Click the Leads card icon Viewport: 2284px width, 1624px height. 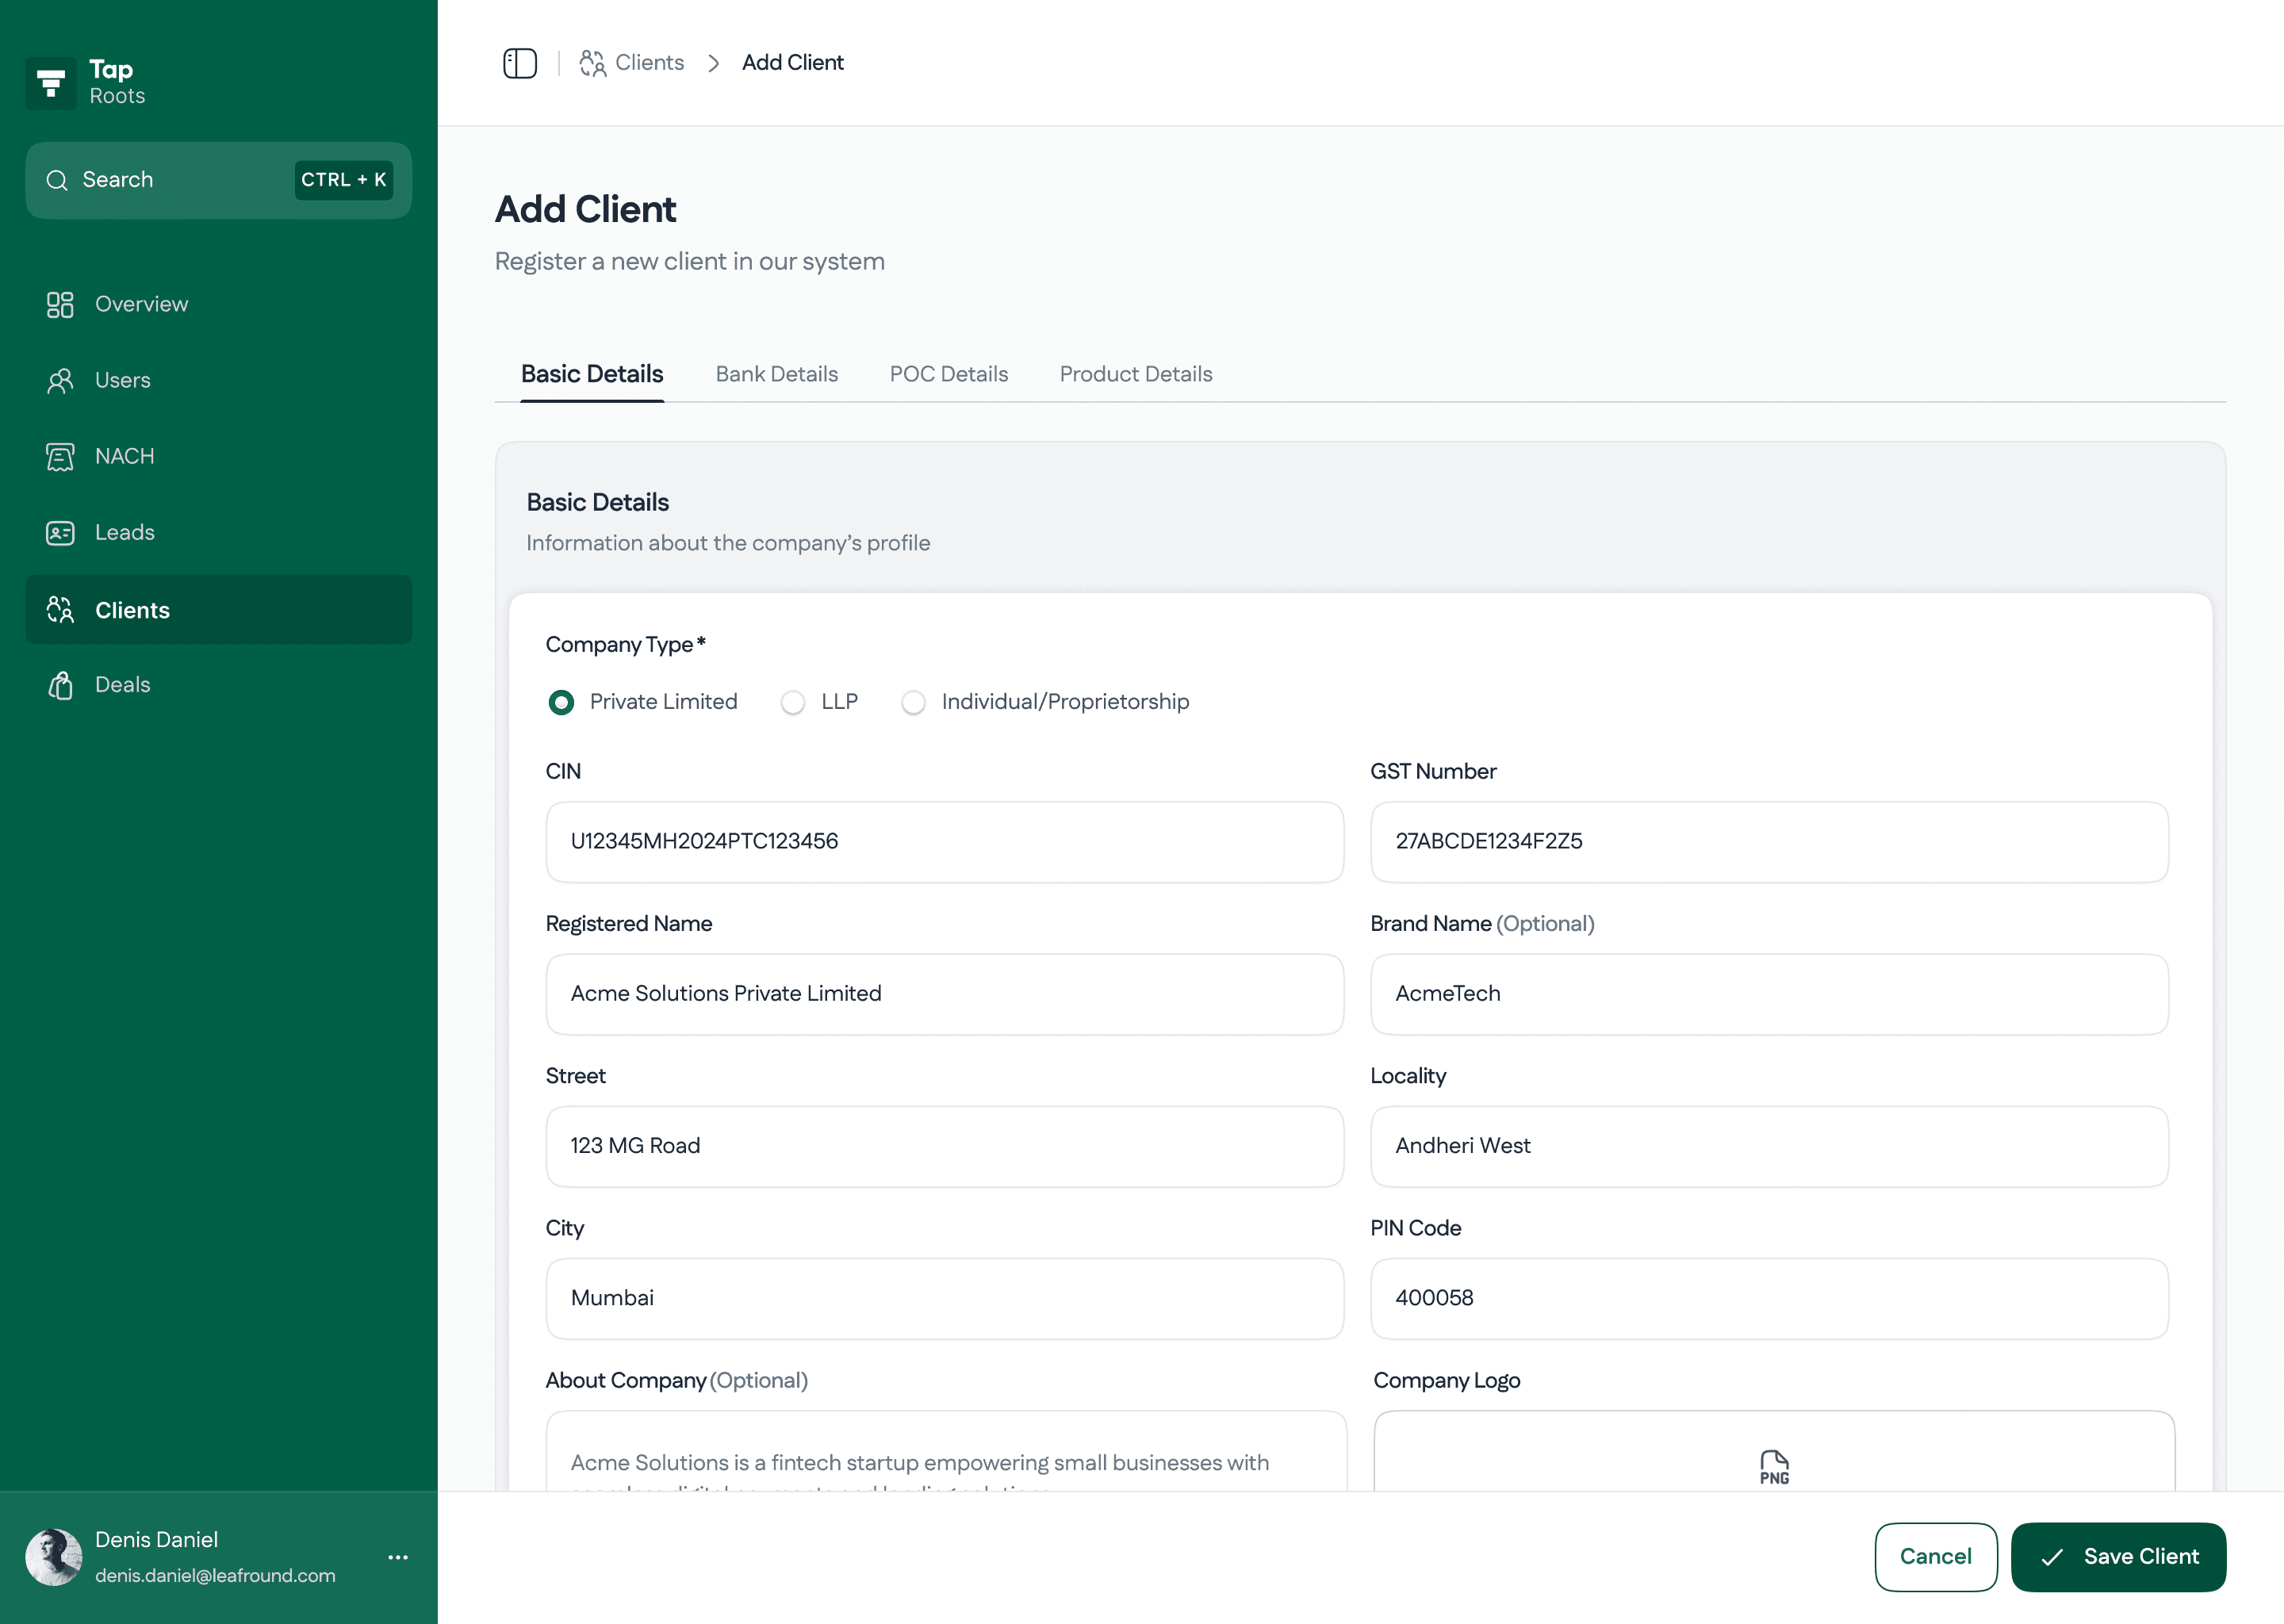60,532
